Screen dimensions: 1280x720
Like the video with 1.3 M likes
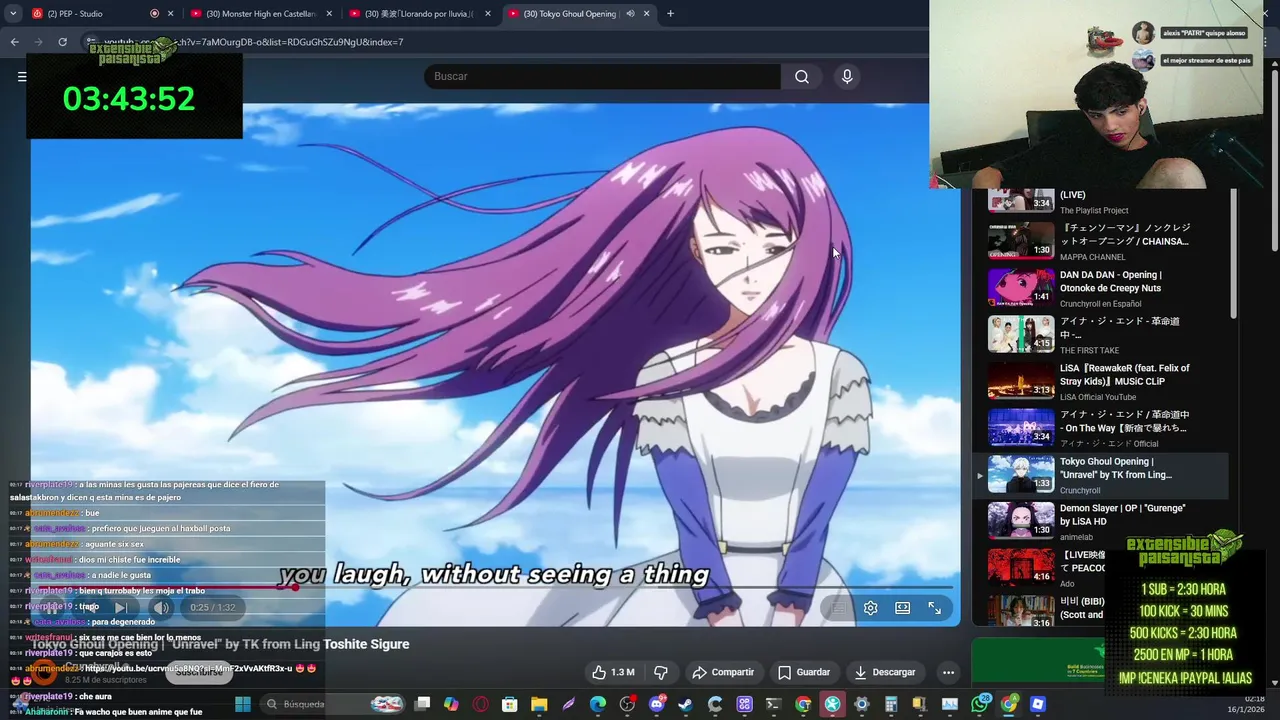coord(613,672)
